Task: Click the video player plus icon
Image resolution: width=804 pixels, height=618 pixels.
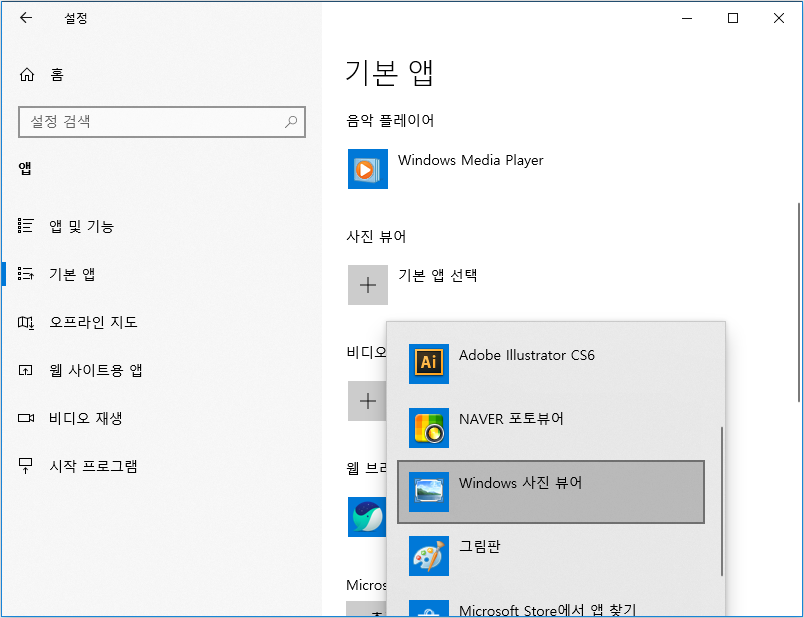Action: pos(367,401)
